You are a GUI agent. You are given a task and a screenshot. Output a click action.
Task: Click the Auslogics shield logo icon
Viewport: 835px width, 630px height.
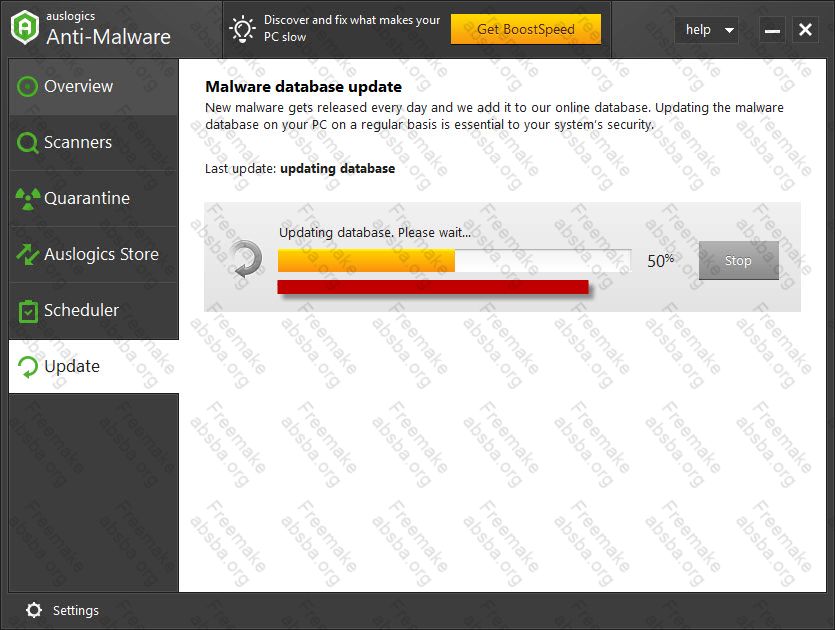[25, 28]
